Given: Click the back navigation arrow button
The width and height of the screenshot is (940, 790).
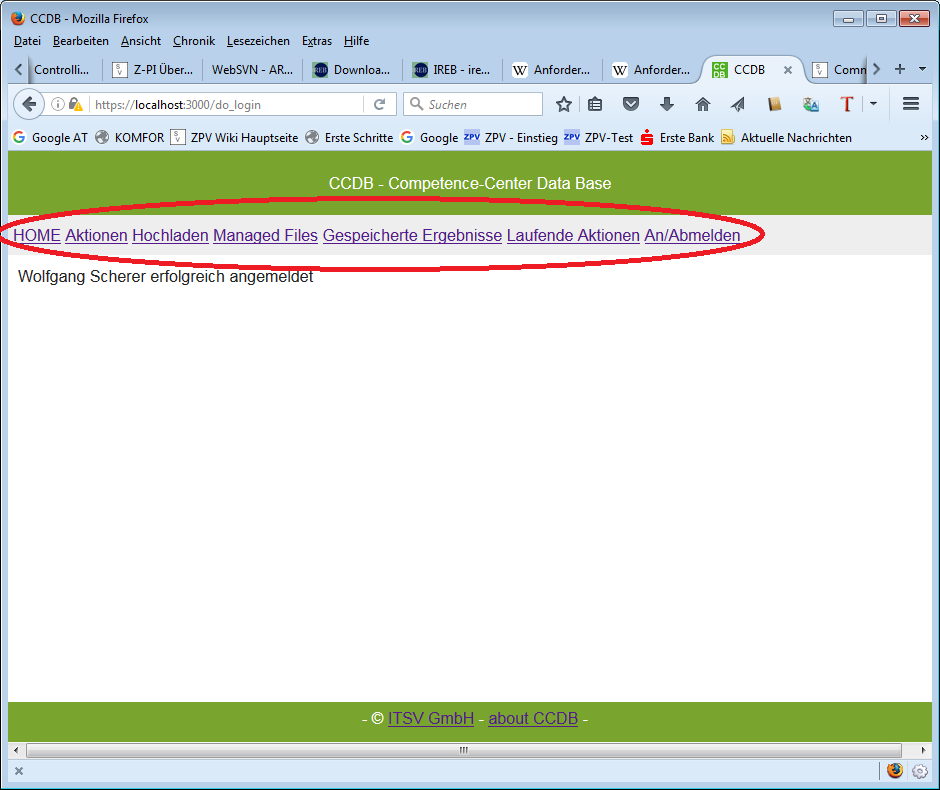Looking at the screenshot, I should tap(28, 104).
